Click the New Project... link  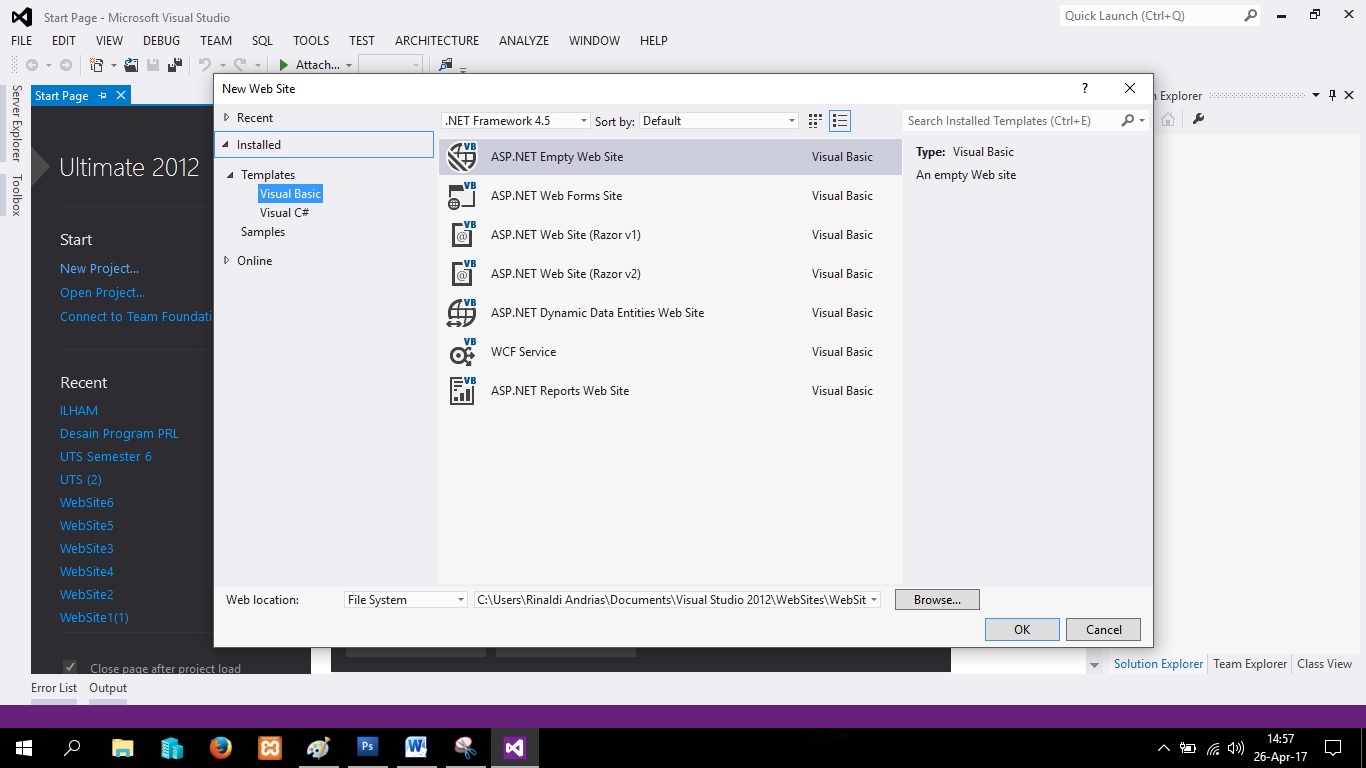click(x=99, y=269)
